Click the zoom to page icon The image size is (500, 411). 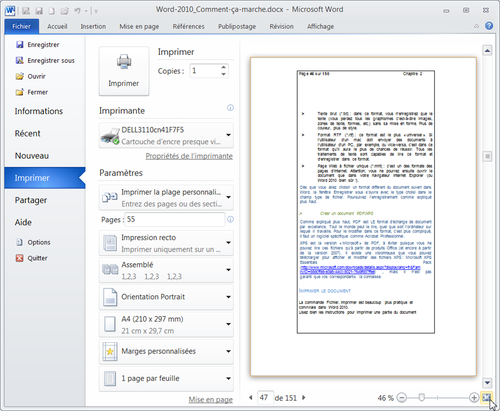pyautogui.click(x=487, y=397)
